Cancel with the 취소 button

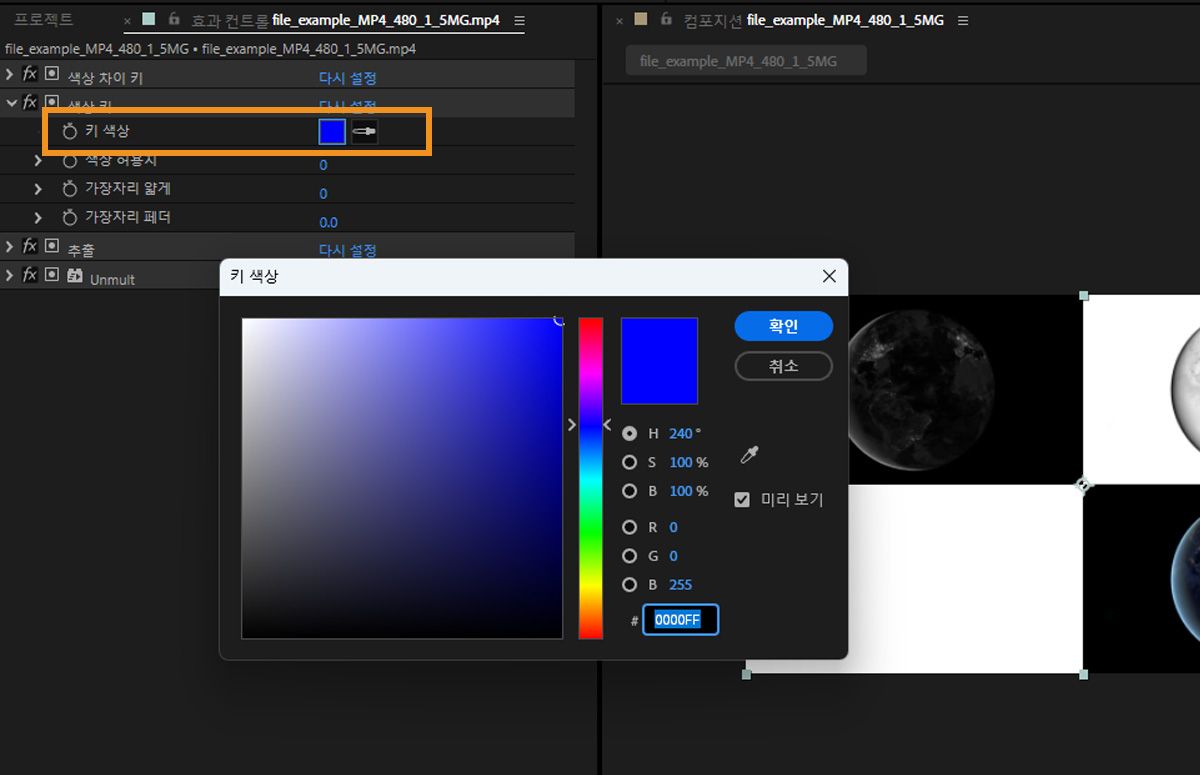[783, 366]
